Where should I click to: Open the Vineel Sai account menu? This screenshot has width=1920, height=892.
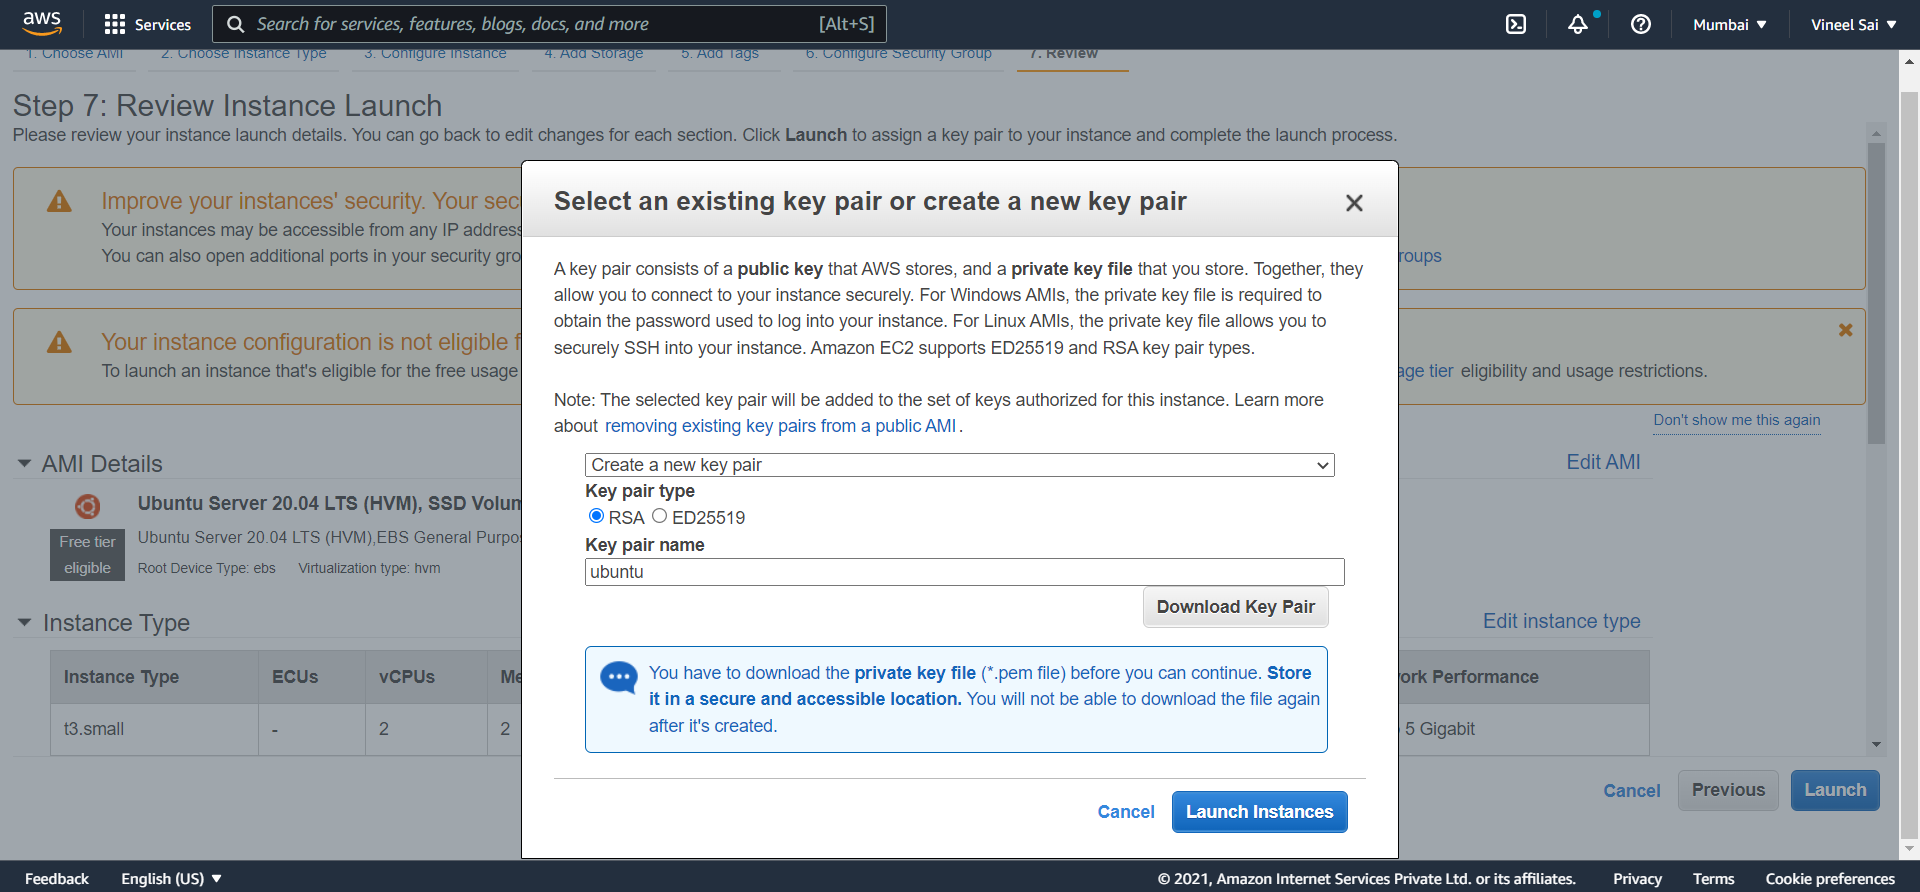tap(1851, 24)
